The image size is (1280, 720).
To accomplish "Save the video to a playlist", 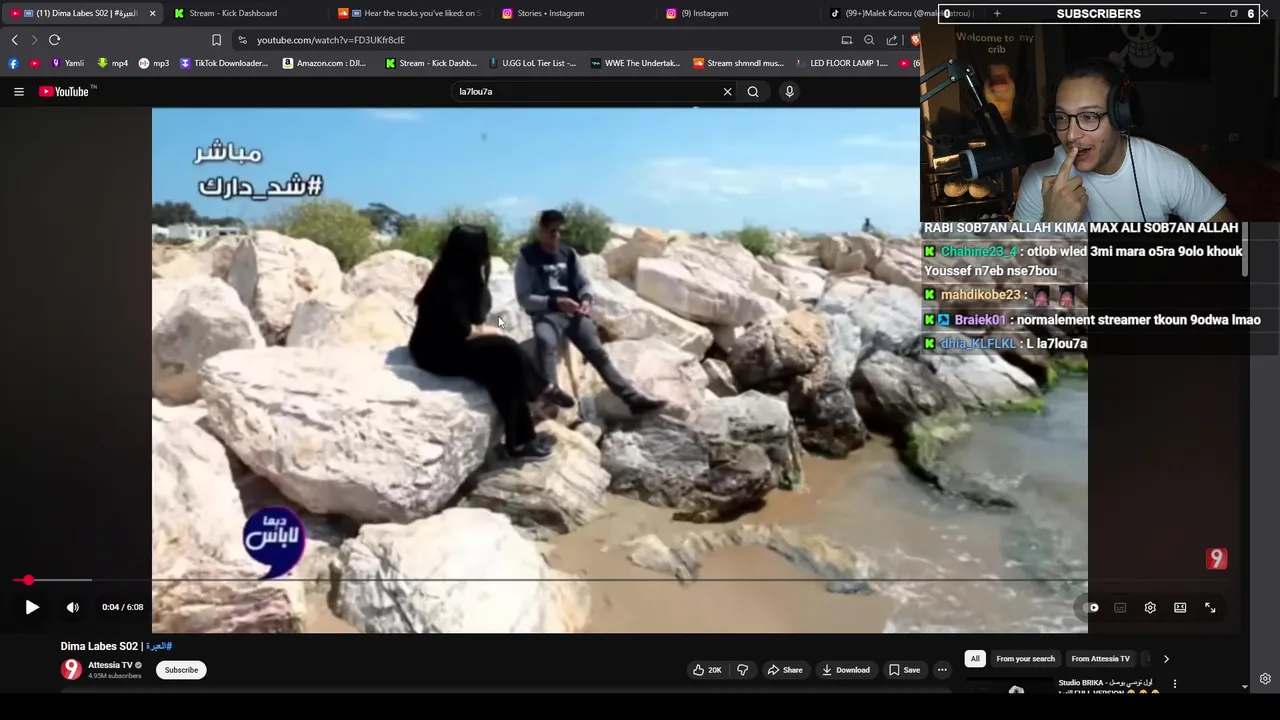I will click(x=905, y=670).
